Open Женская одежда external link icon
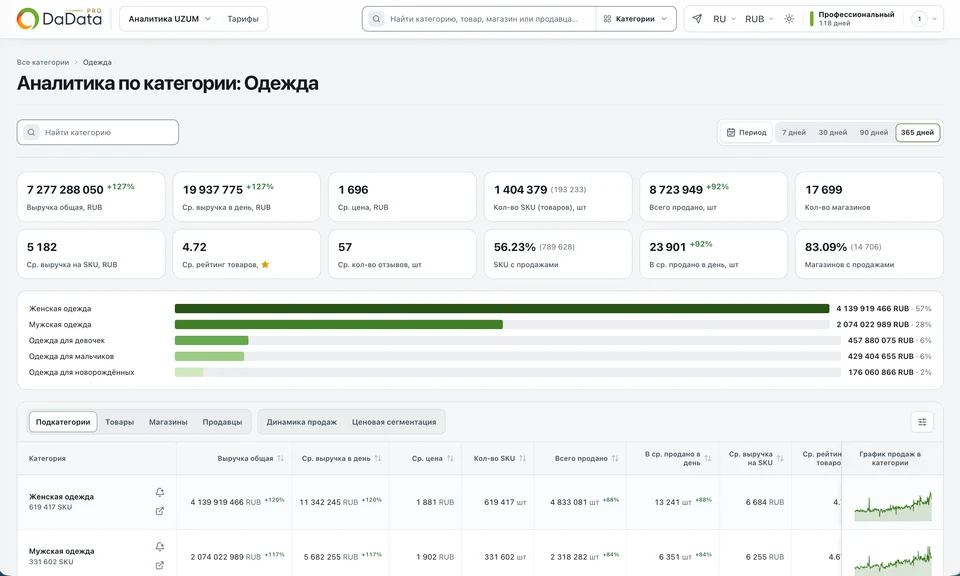The height and width of the screenshot is (576, 960). point(160,511)
